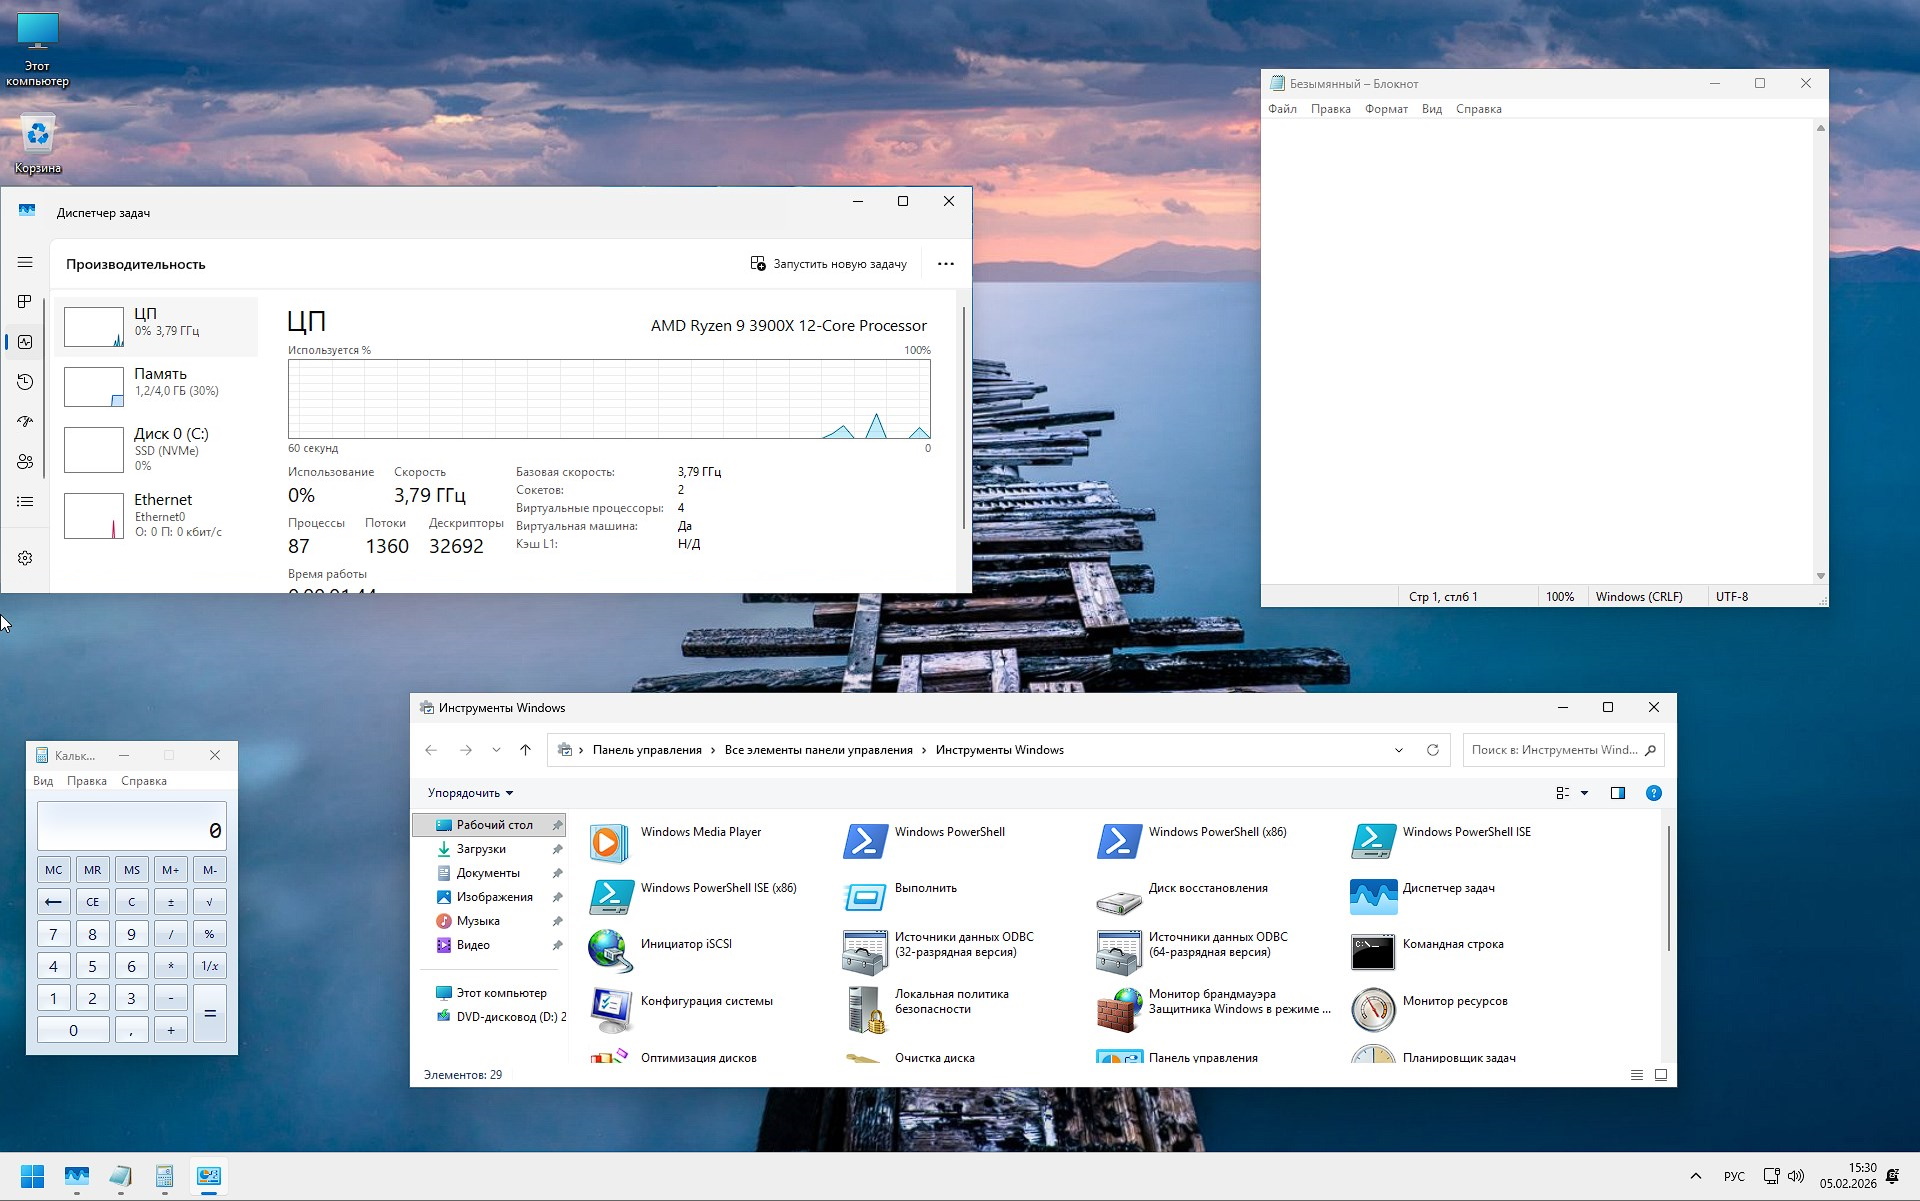This screenshot has width=1920, height=1201.
Task: Click the MC memory clear key in Calculator
Action: (54, 870)
